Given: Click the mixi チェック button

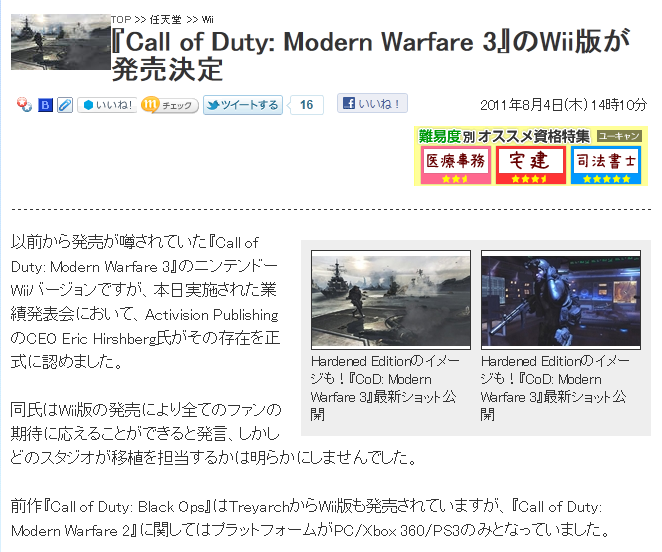Looking at the screenshot, I should [170, 105].
